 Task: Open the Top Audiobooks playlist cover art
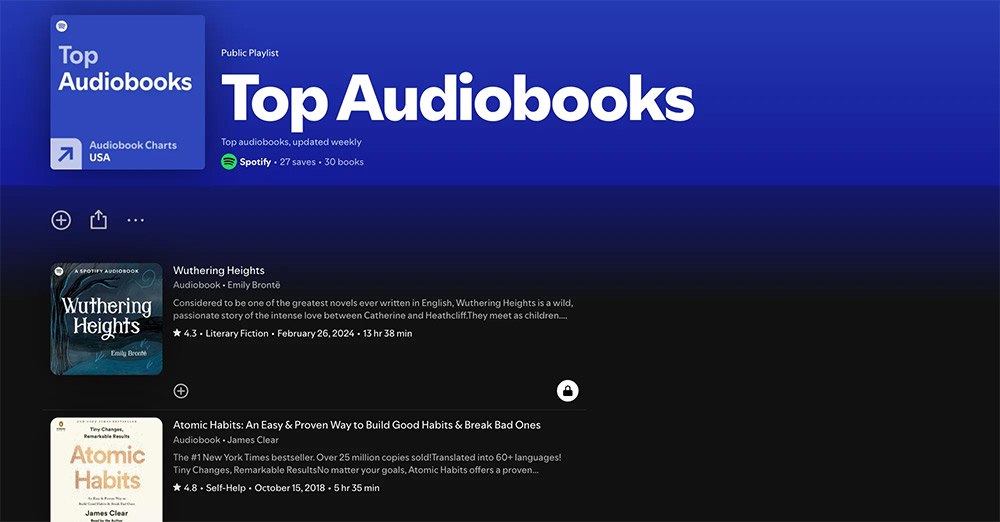128,93
